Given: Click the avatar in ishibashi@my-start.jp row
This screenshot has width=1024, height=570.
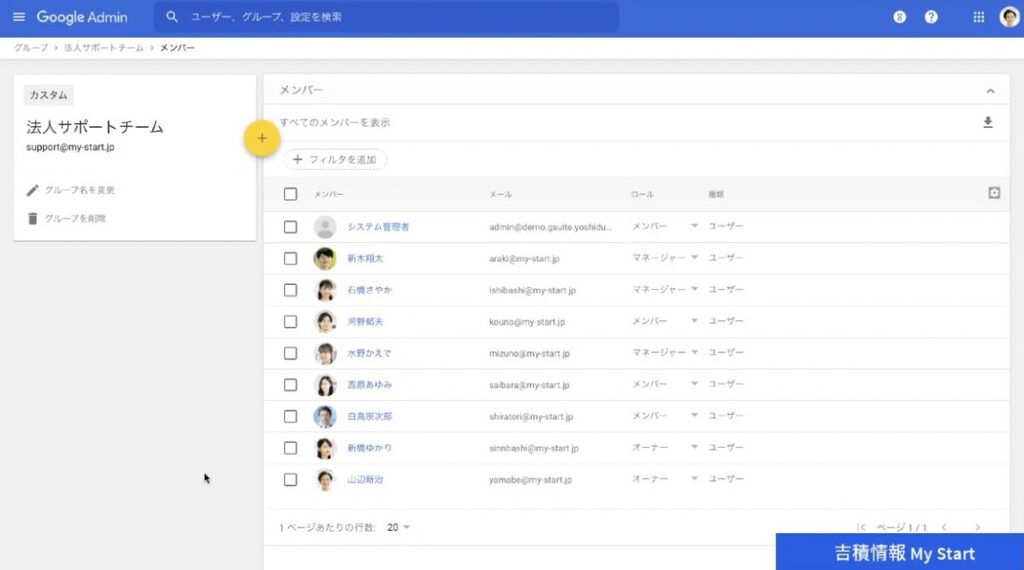Looking at the screenshot, I should coord(325,290).
